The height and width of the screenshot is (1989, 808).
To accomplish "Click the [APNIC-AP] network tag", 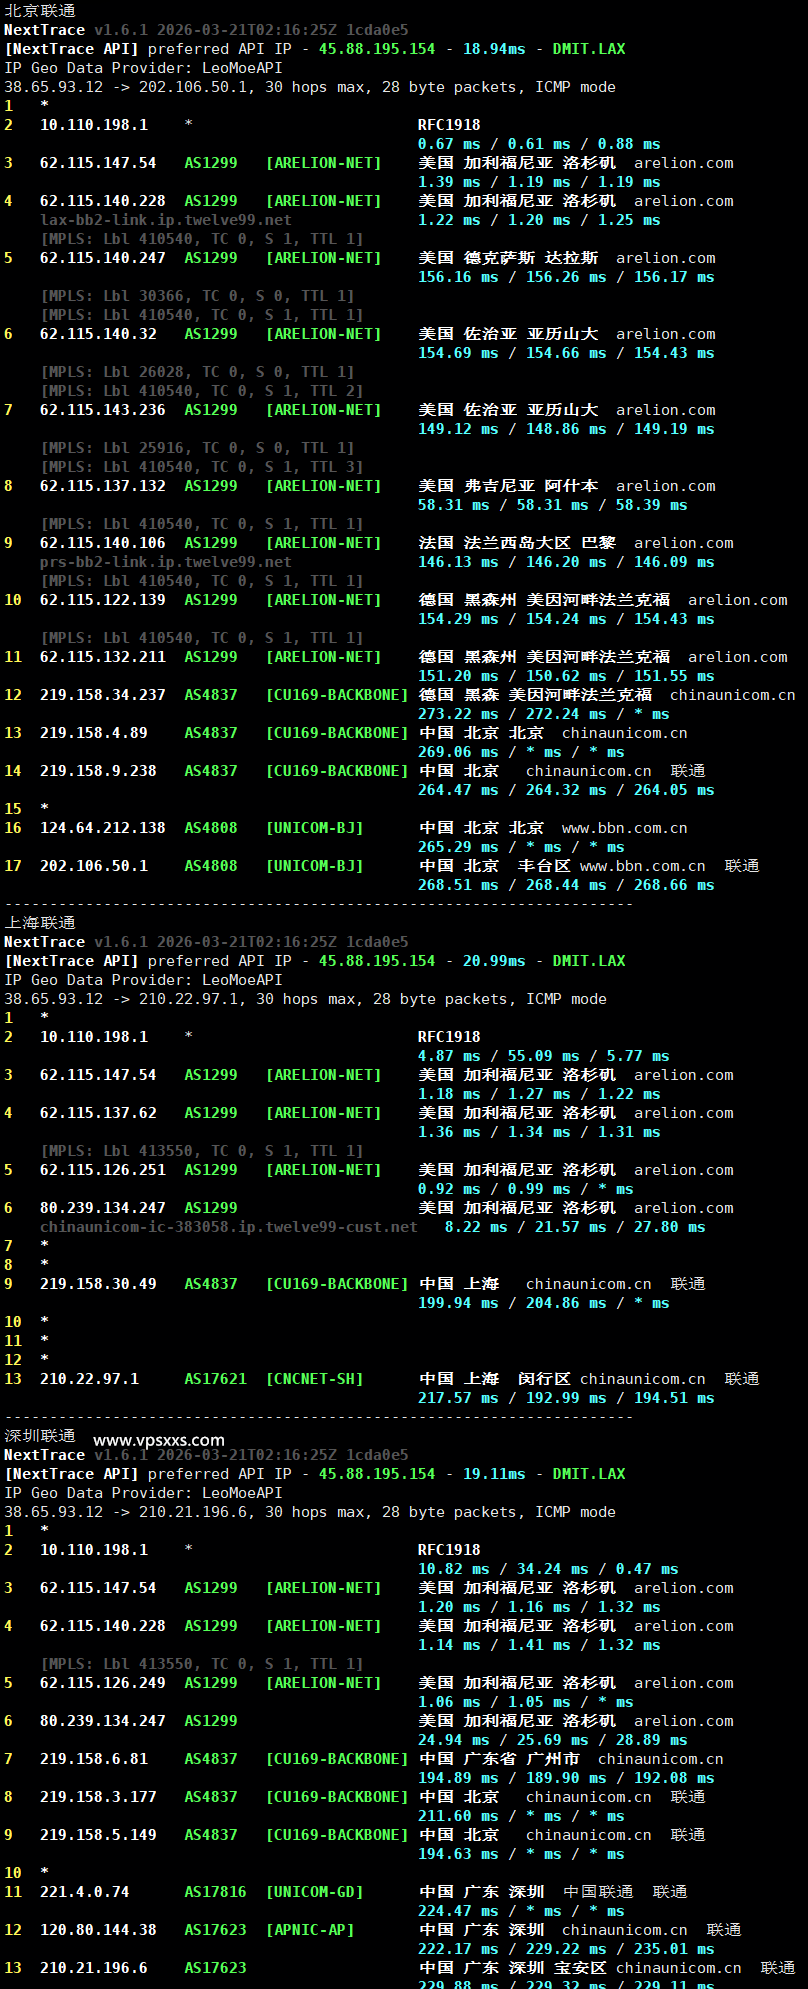I will point(310,1930).
